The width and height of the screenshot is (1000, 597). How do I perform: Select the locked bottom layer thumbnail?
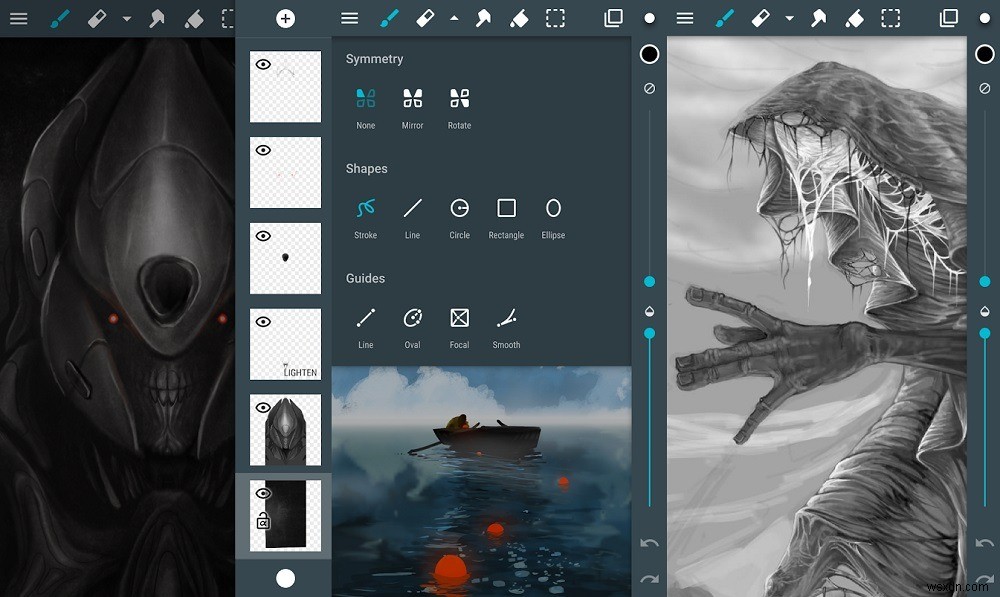point(290,515)
